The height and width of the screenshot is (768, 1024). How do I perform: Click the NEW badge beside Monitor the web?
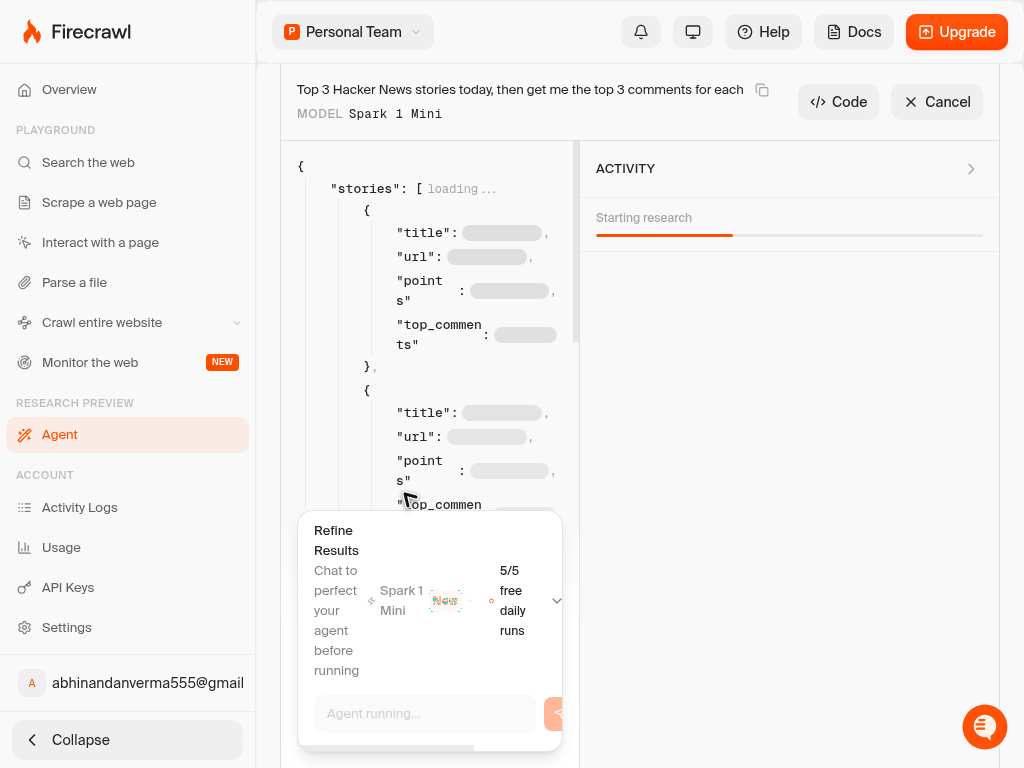click(222, 362)
